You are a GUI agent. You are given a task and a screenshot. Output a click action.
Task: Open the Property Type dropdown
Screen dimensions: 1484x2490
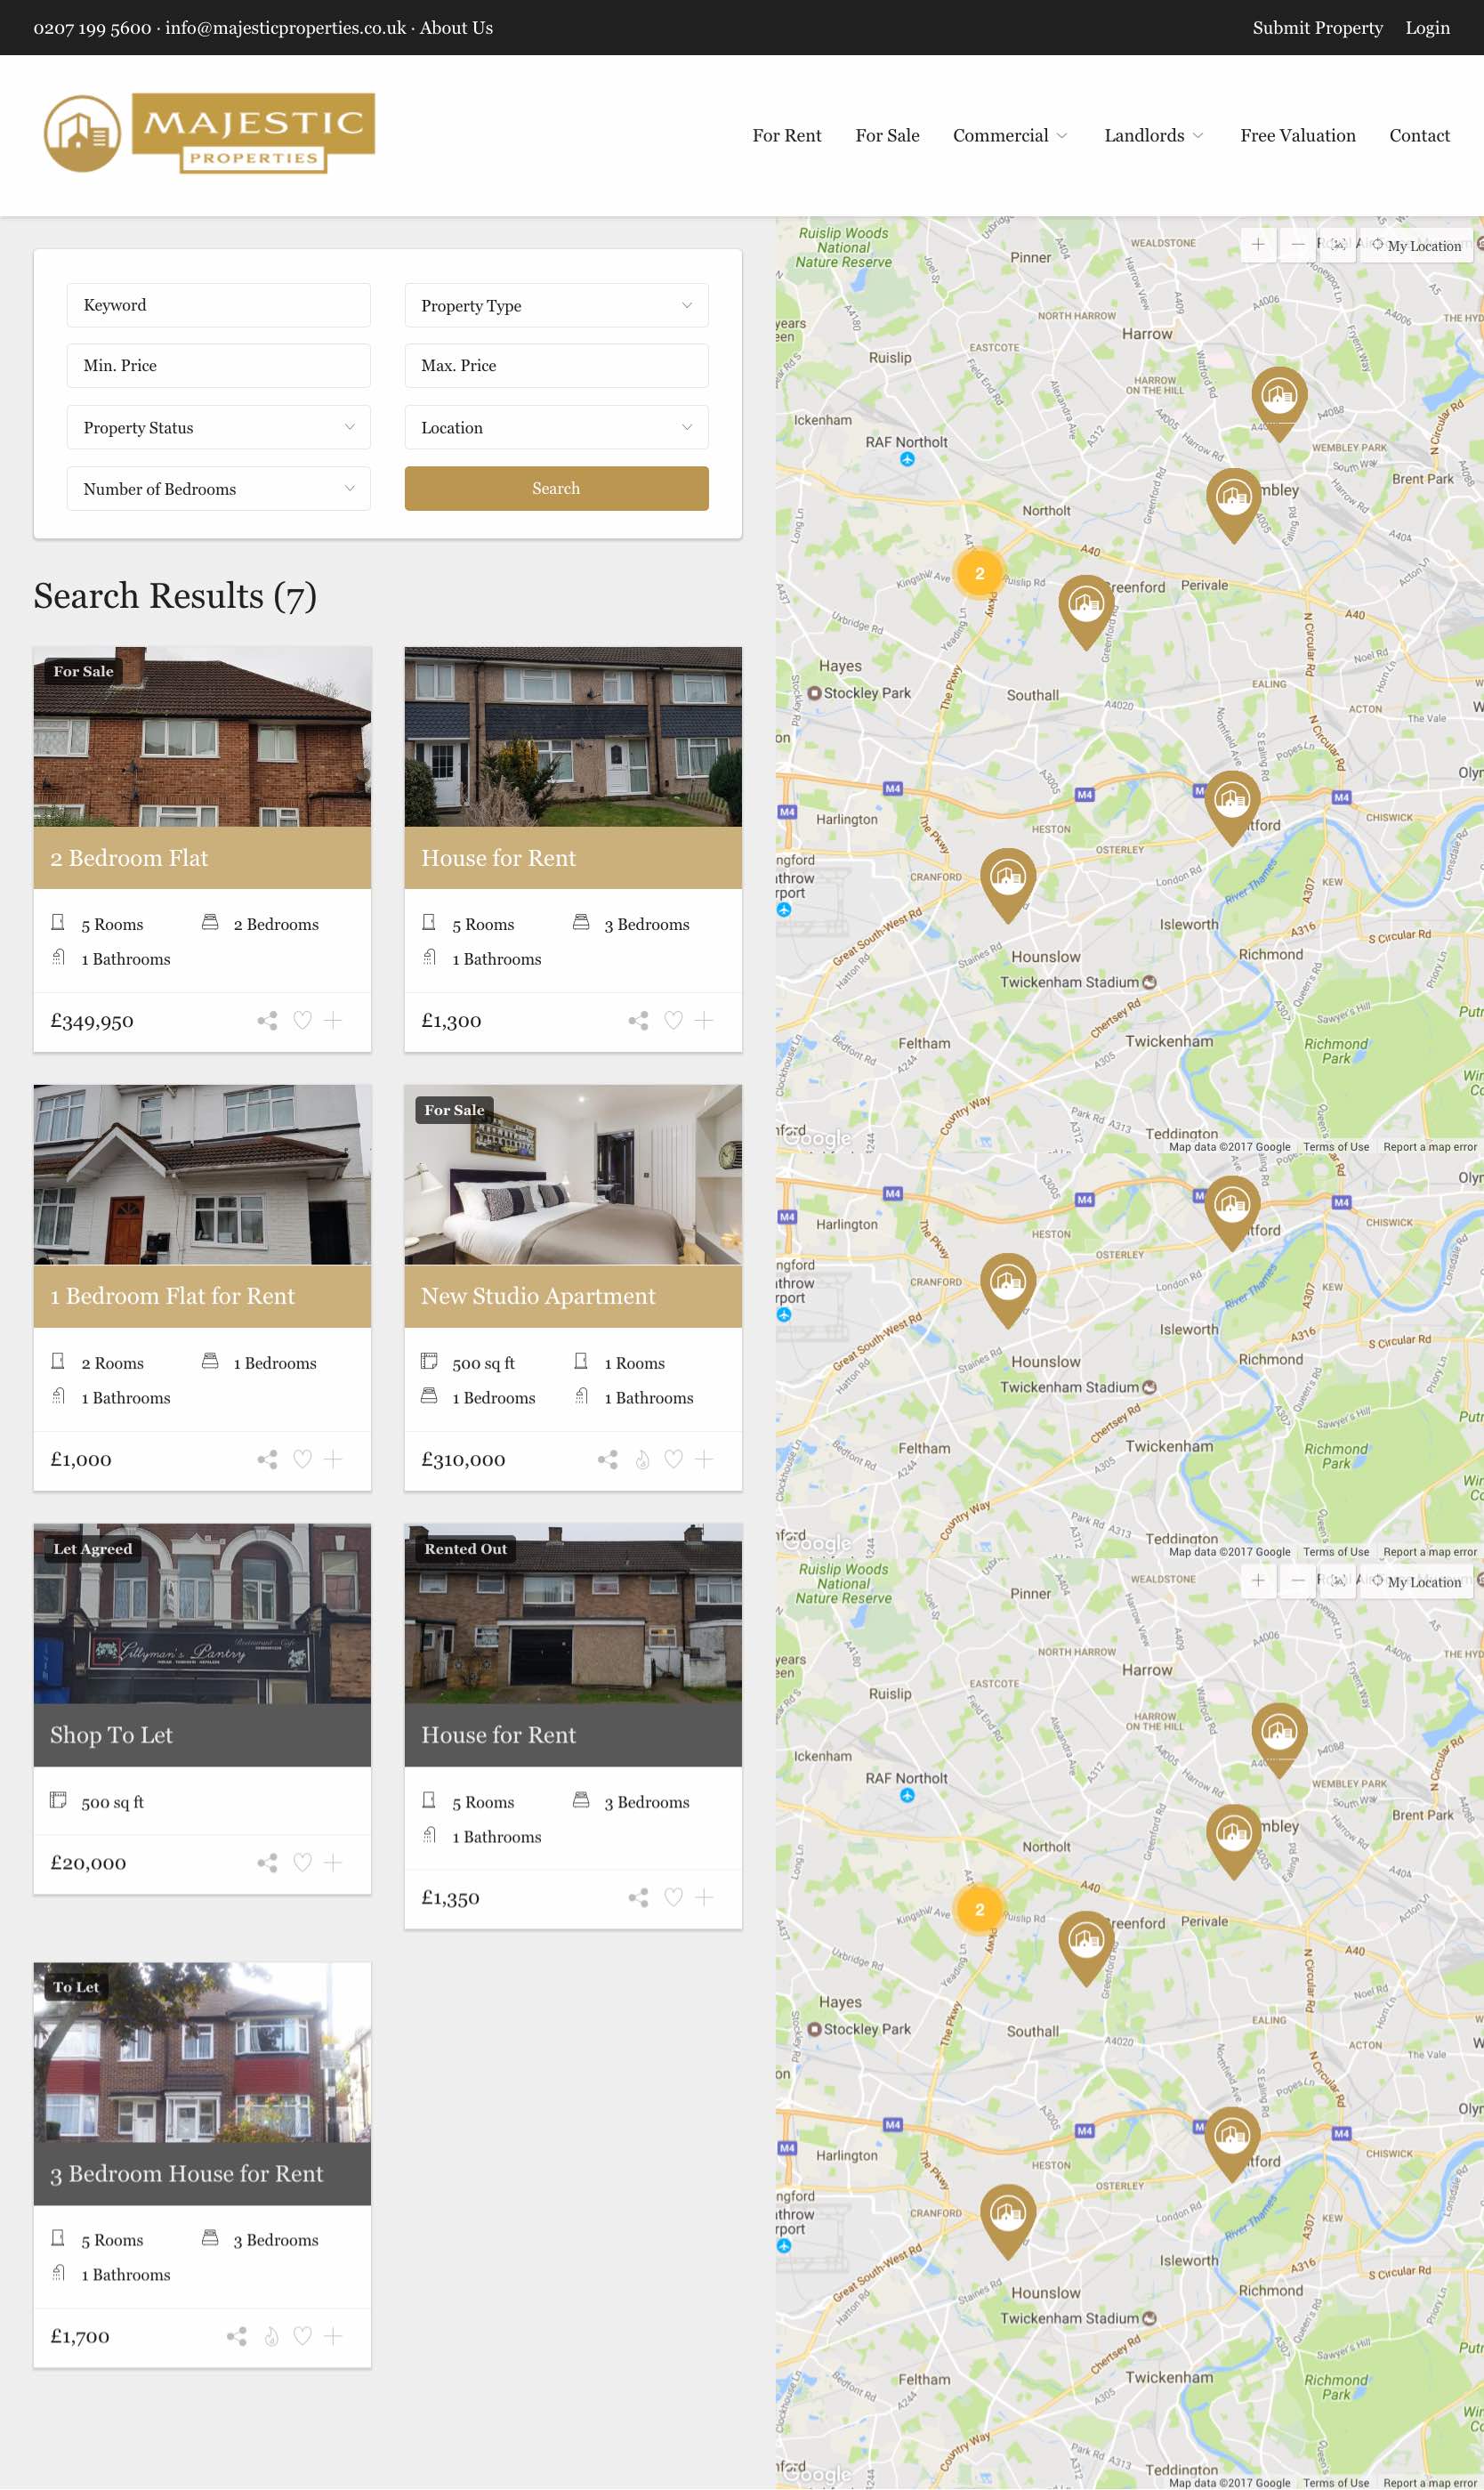click(556, 305)
